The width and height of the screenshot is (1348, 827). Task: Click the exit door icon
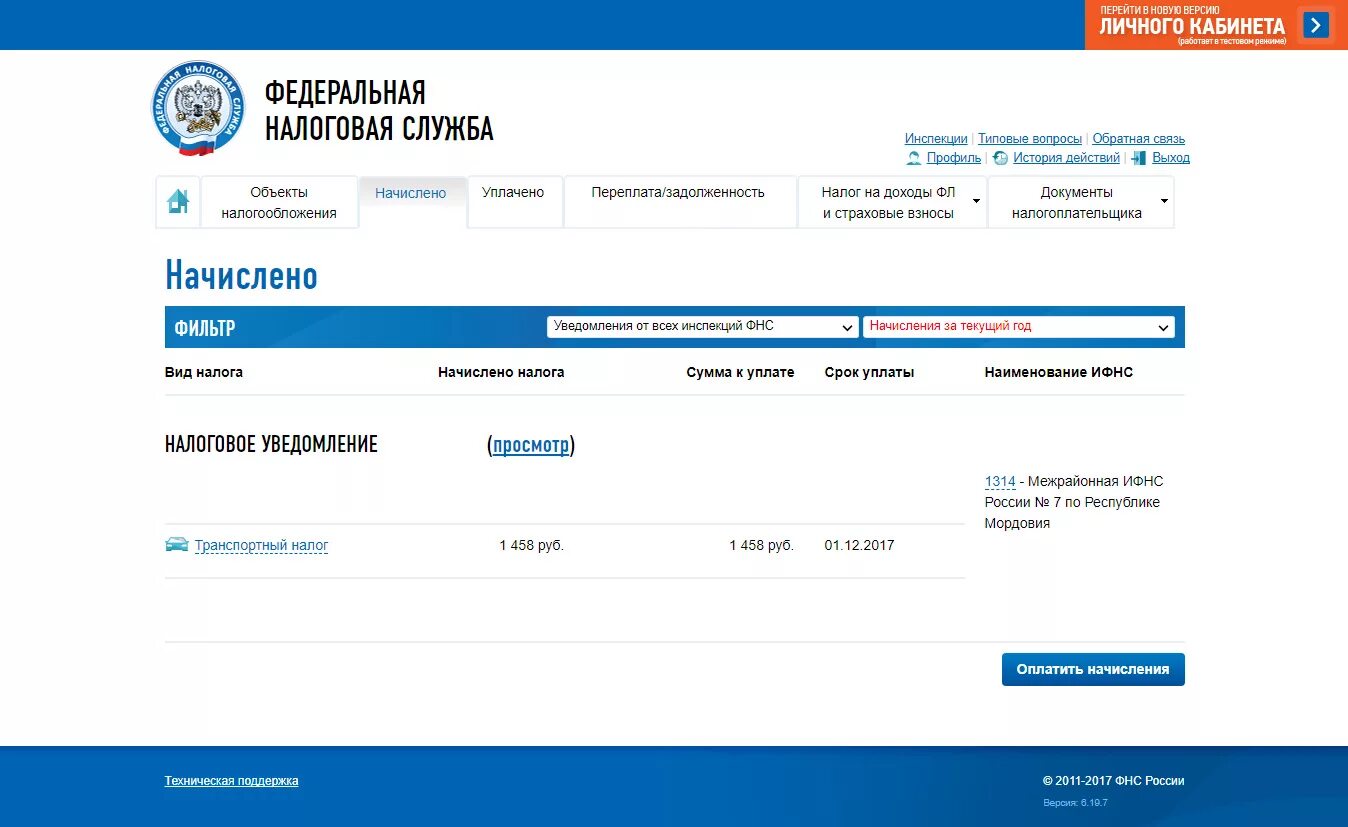[x=1139, y=158]
